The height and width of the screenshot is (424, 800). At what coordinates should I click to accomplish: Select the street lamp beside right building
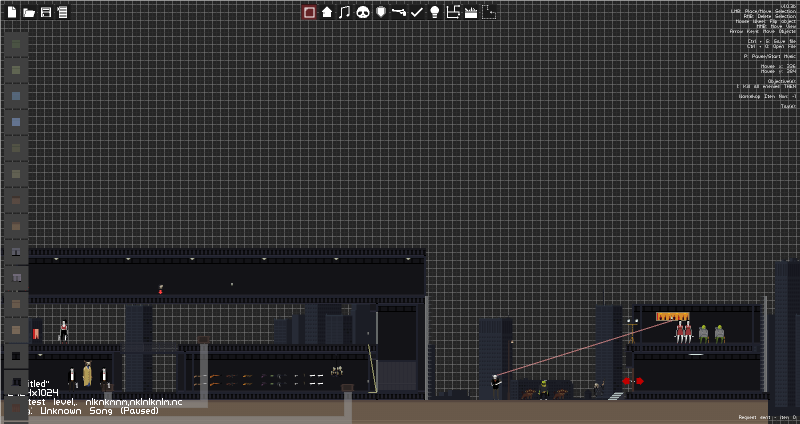coord(633,331)
